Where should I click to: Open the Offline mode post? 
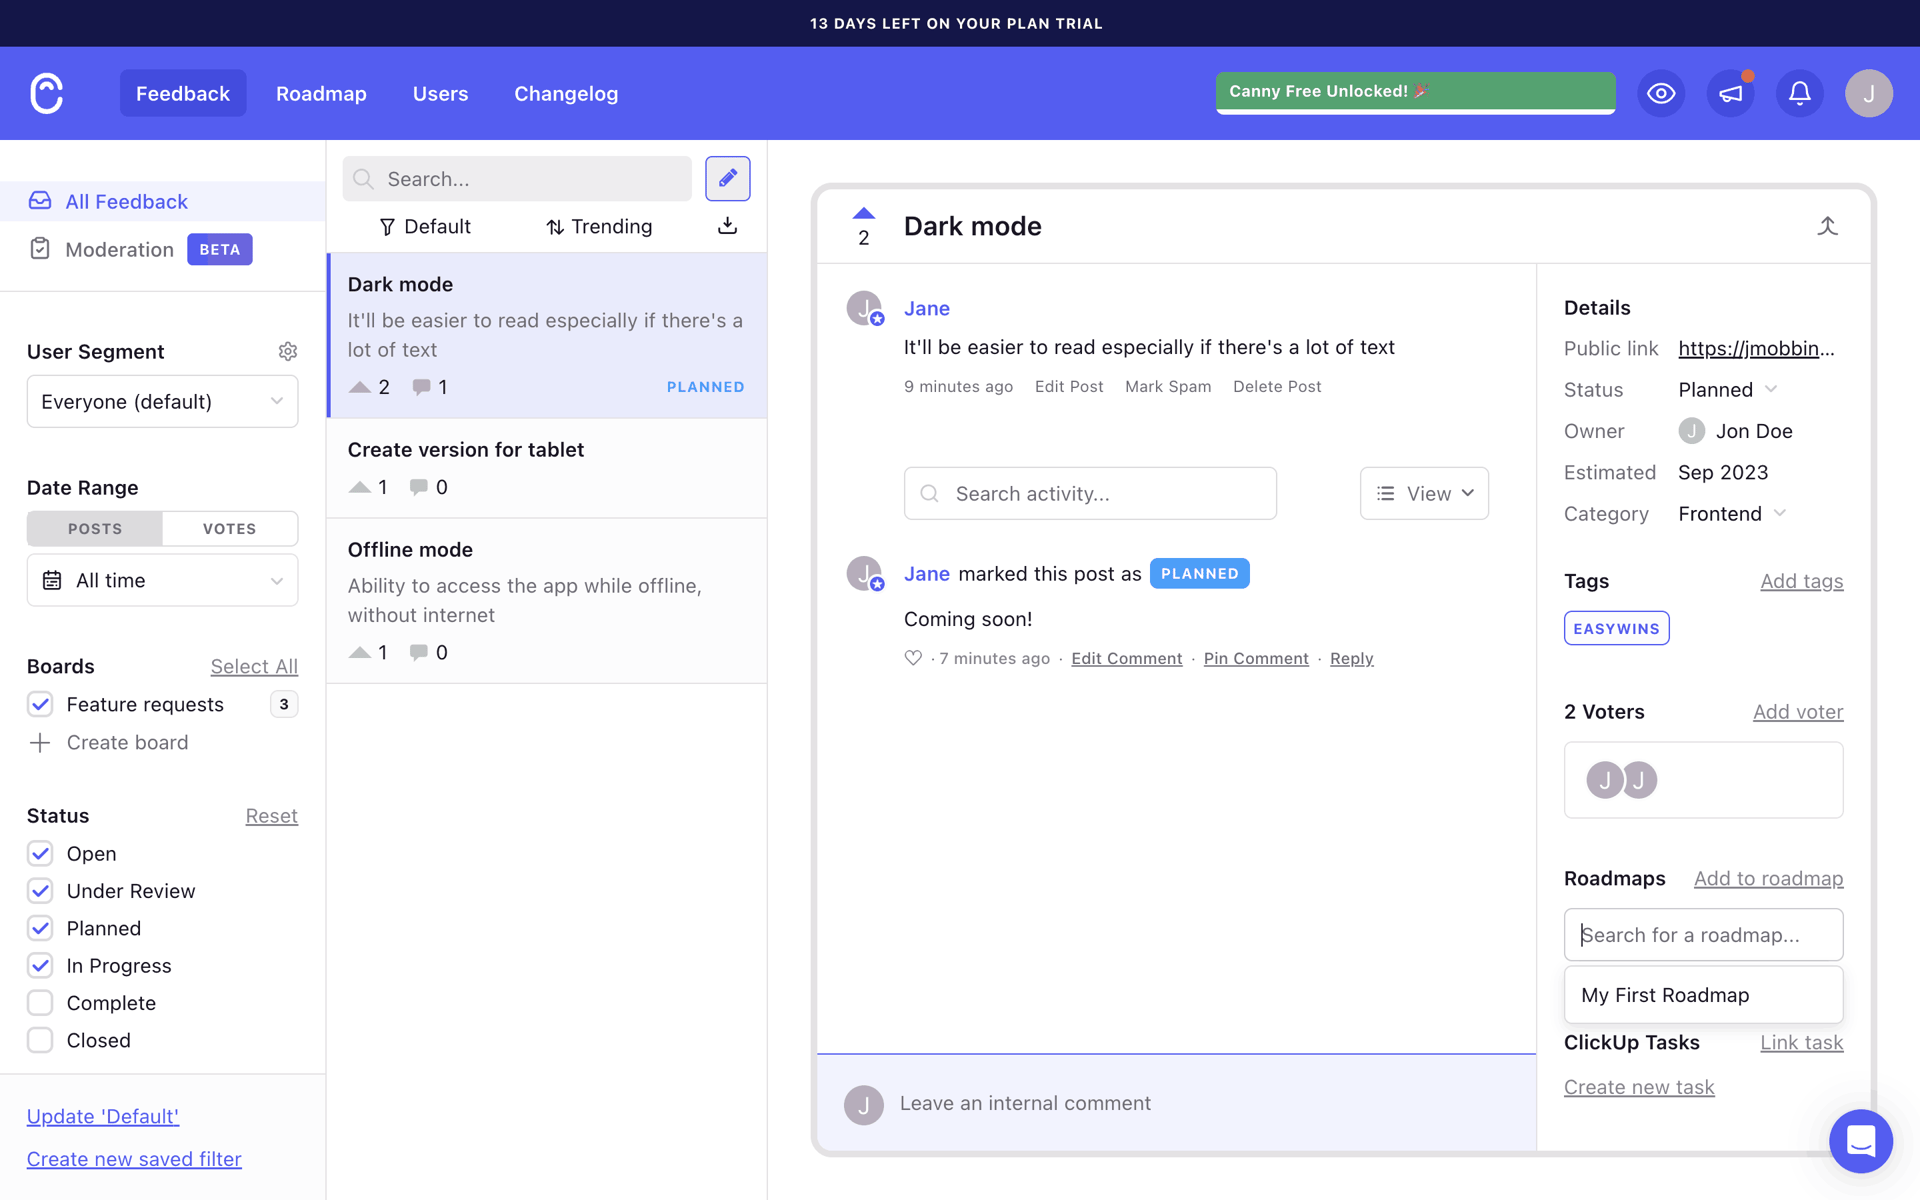(547, 601)
